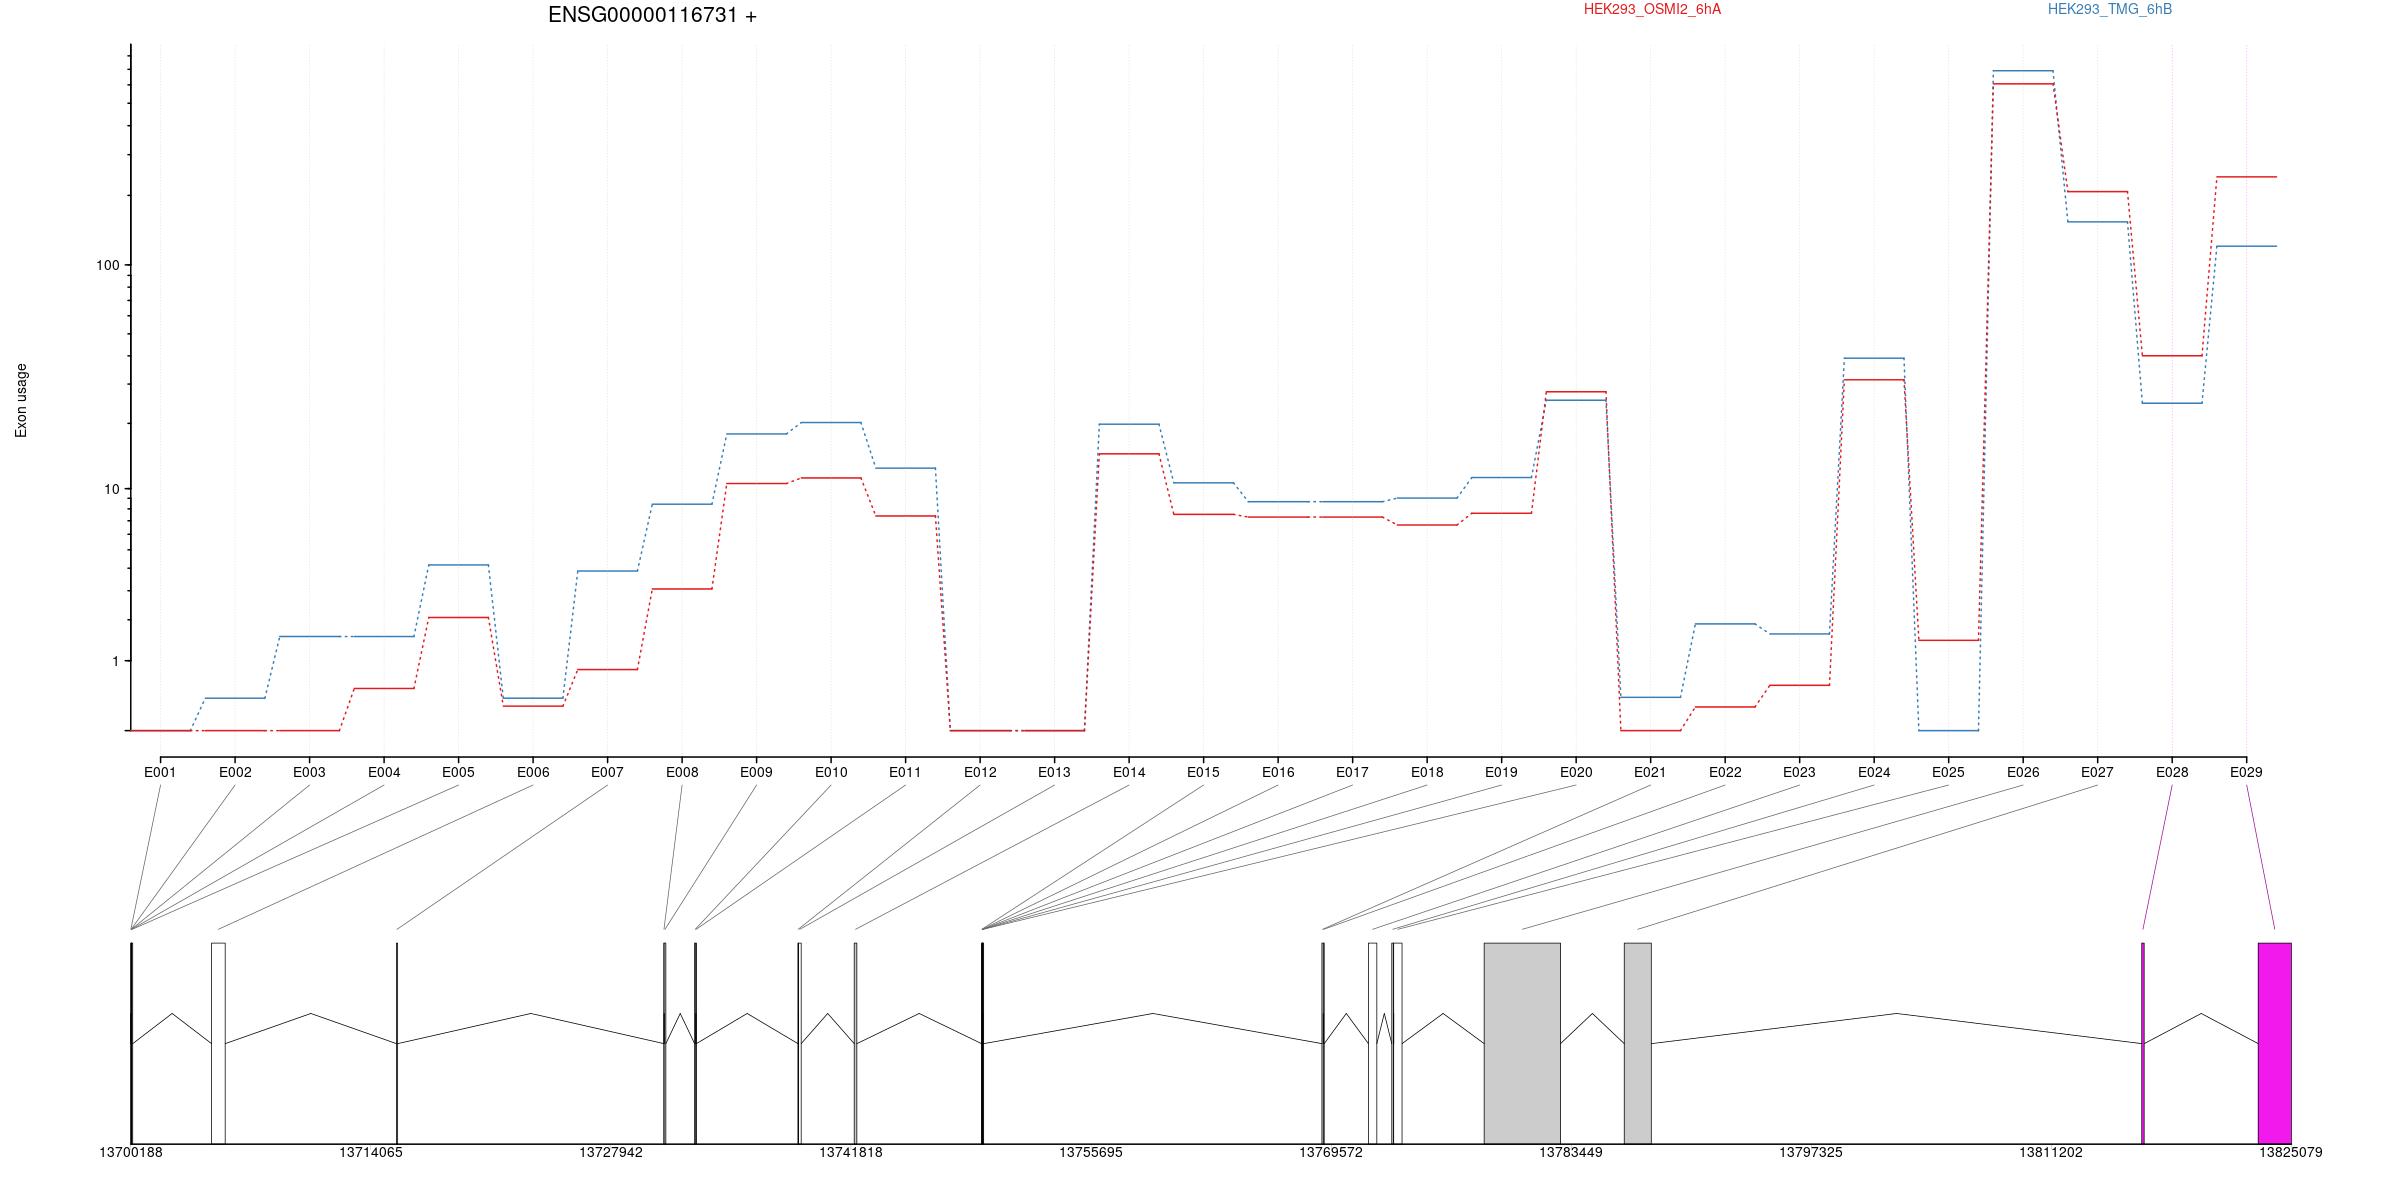
Task: Click exon label E014
Action: 1129,772
